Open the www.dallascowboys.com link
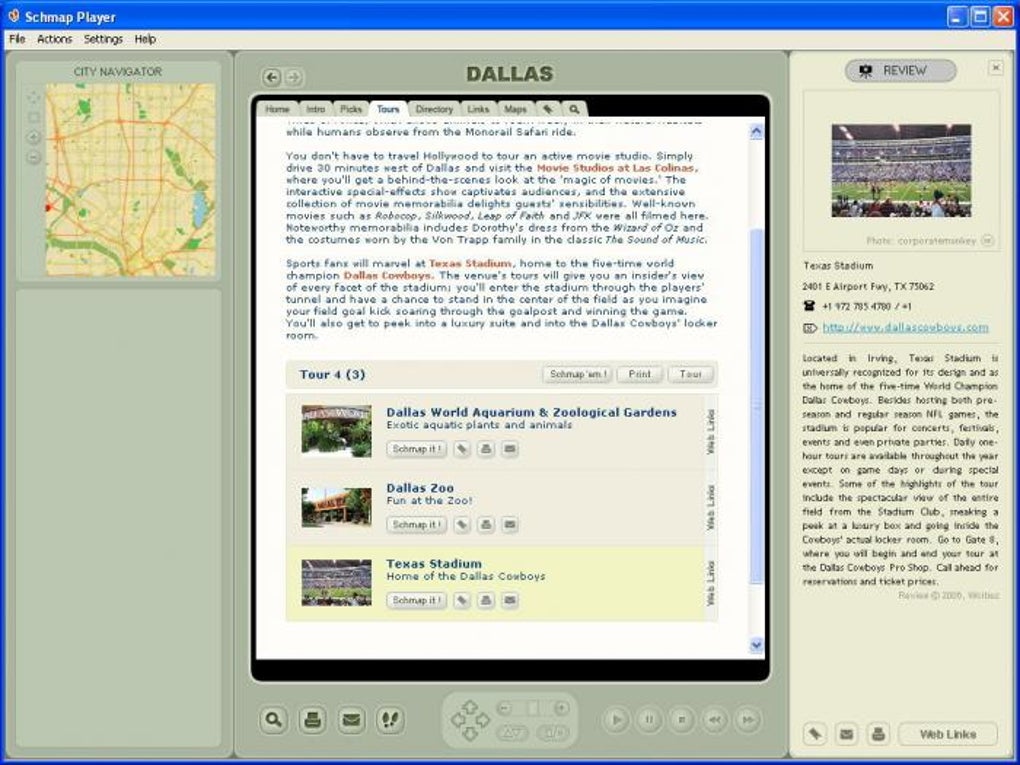Screen dimensions: 1020x765 tap(906, 327)
